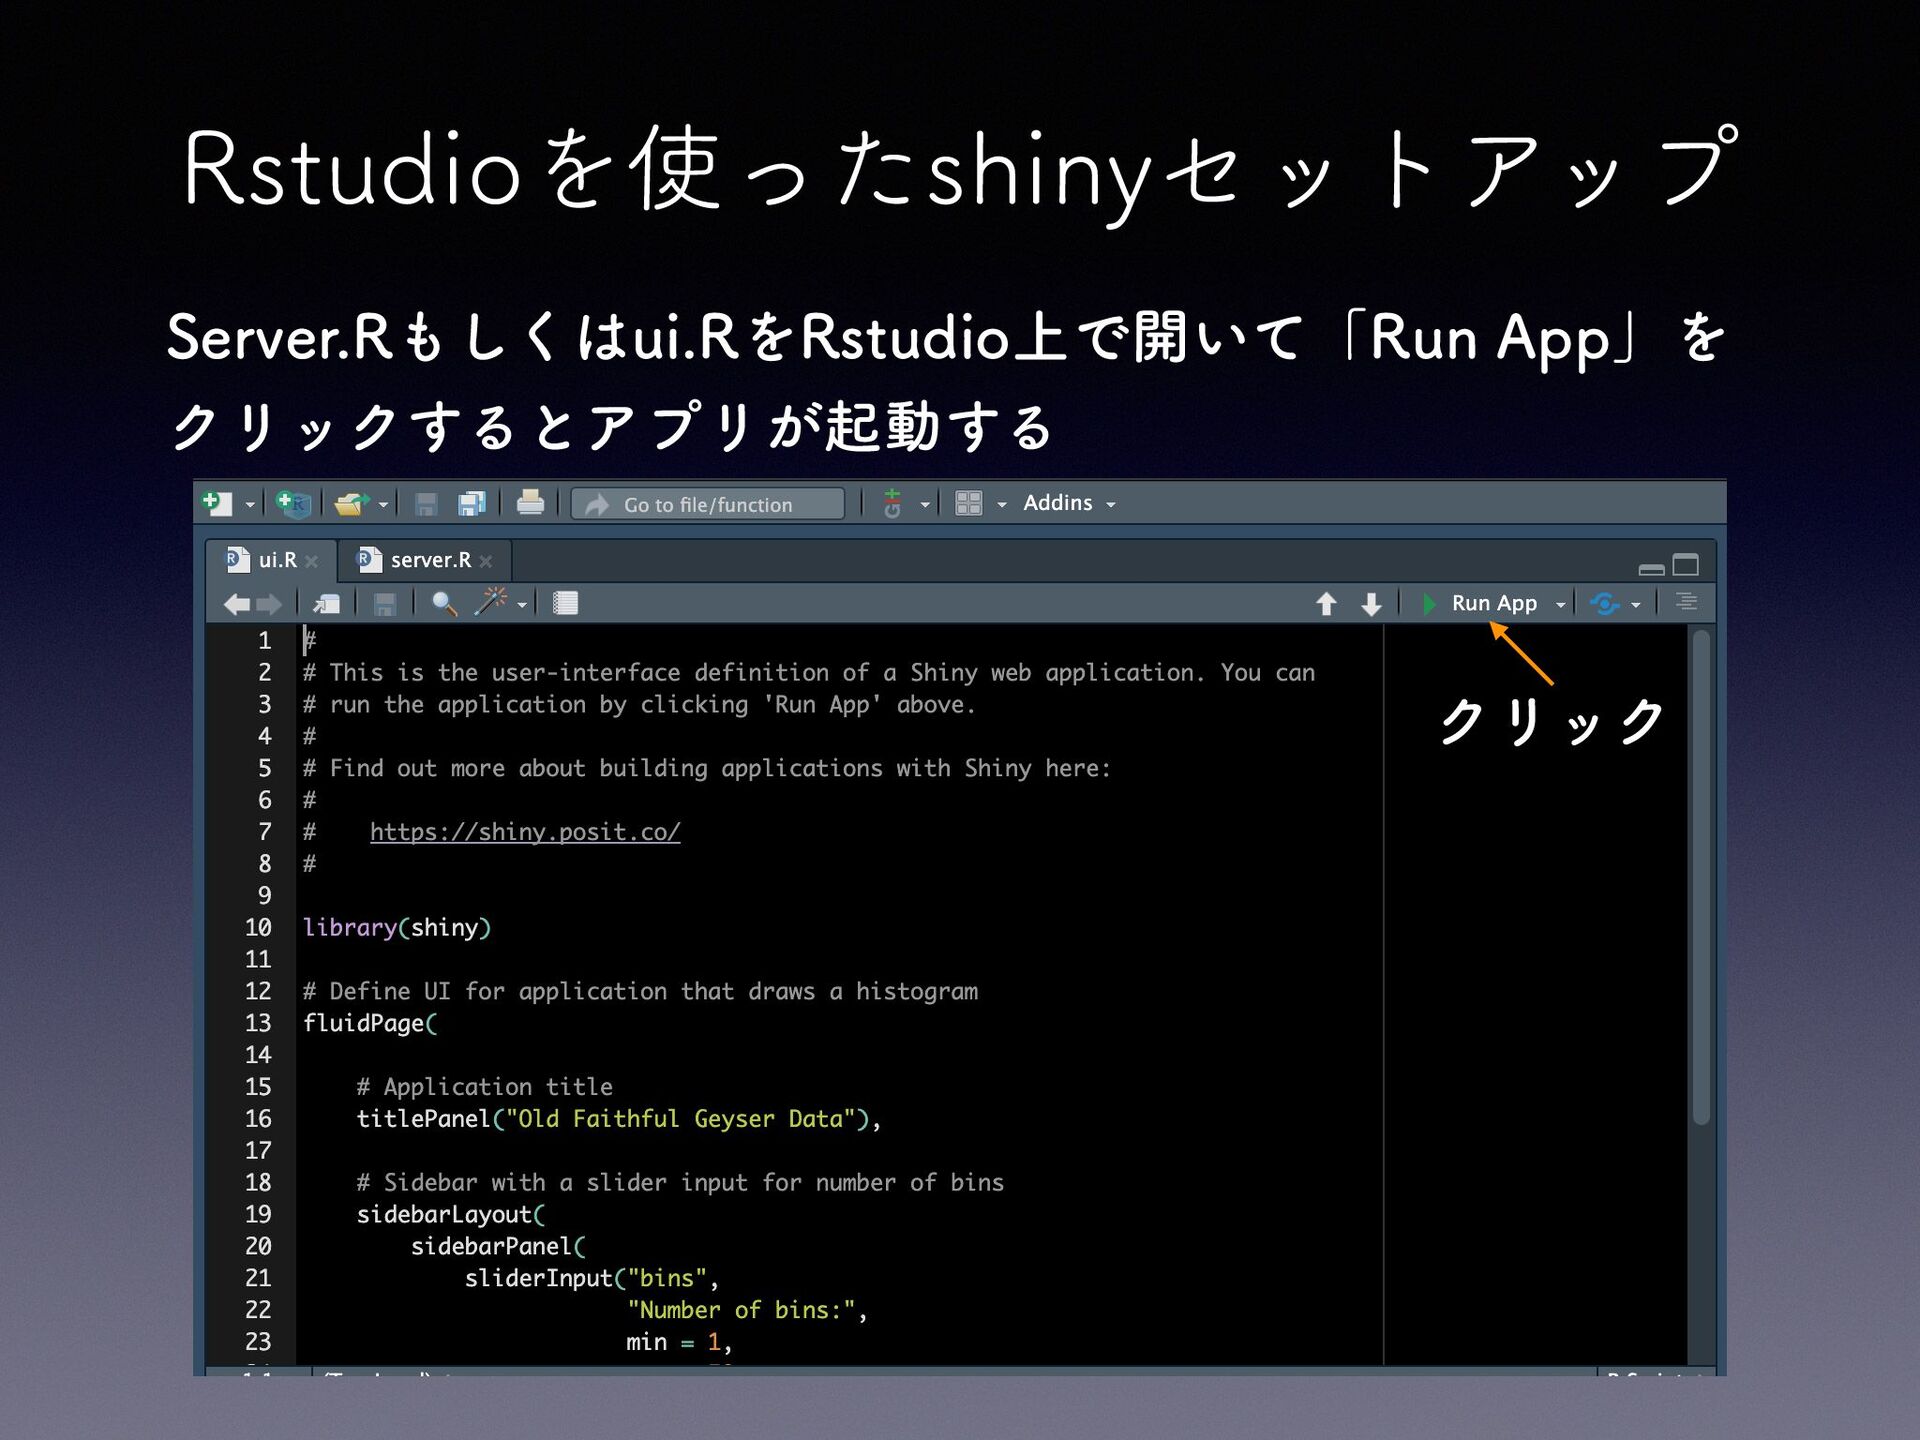Click the Go to file/function field
Viewport: 1920px width, 1440px height.
[708, 504]
